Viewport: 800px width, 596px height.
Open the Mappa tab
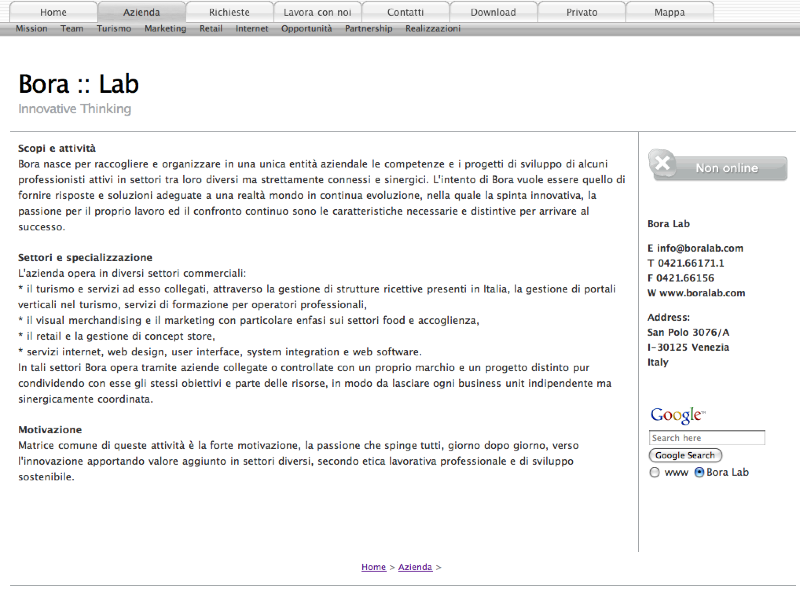669,12
